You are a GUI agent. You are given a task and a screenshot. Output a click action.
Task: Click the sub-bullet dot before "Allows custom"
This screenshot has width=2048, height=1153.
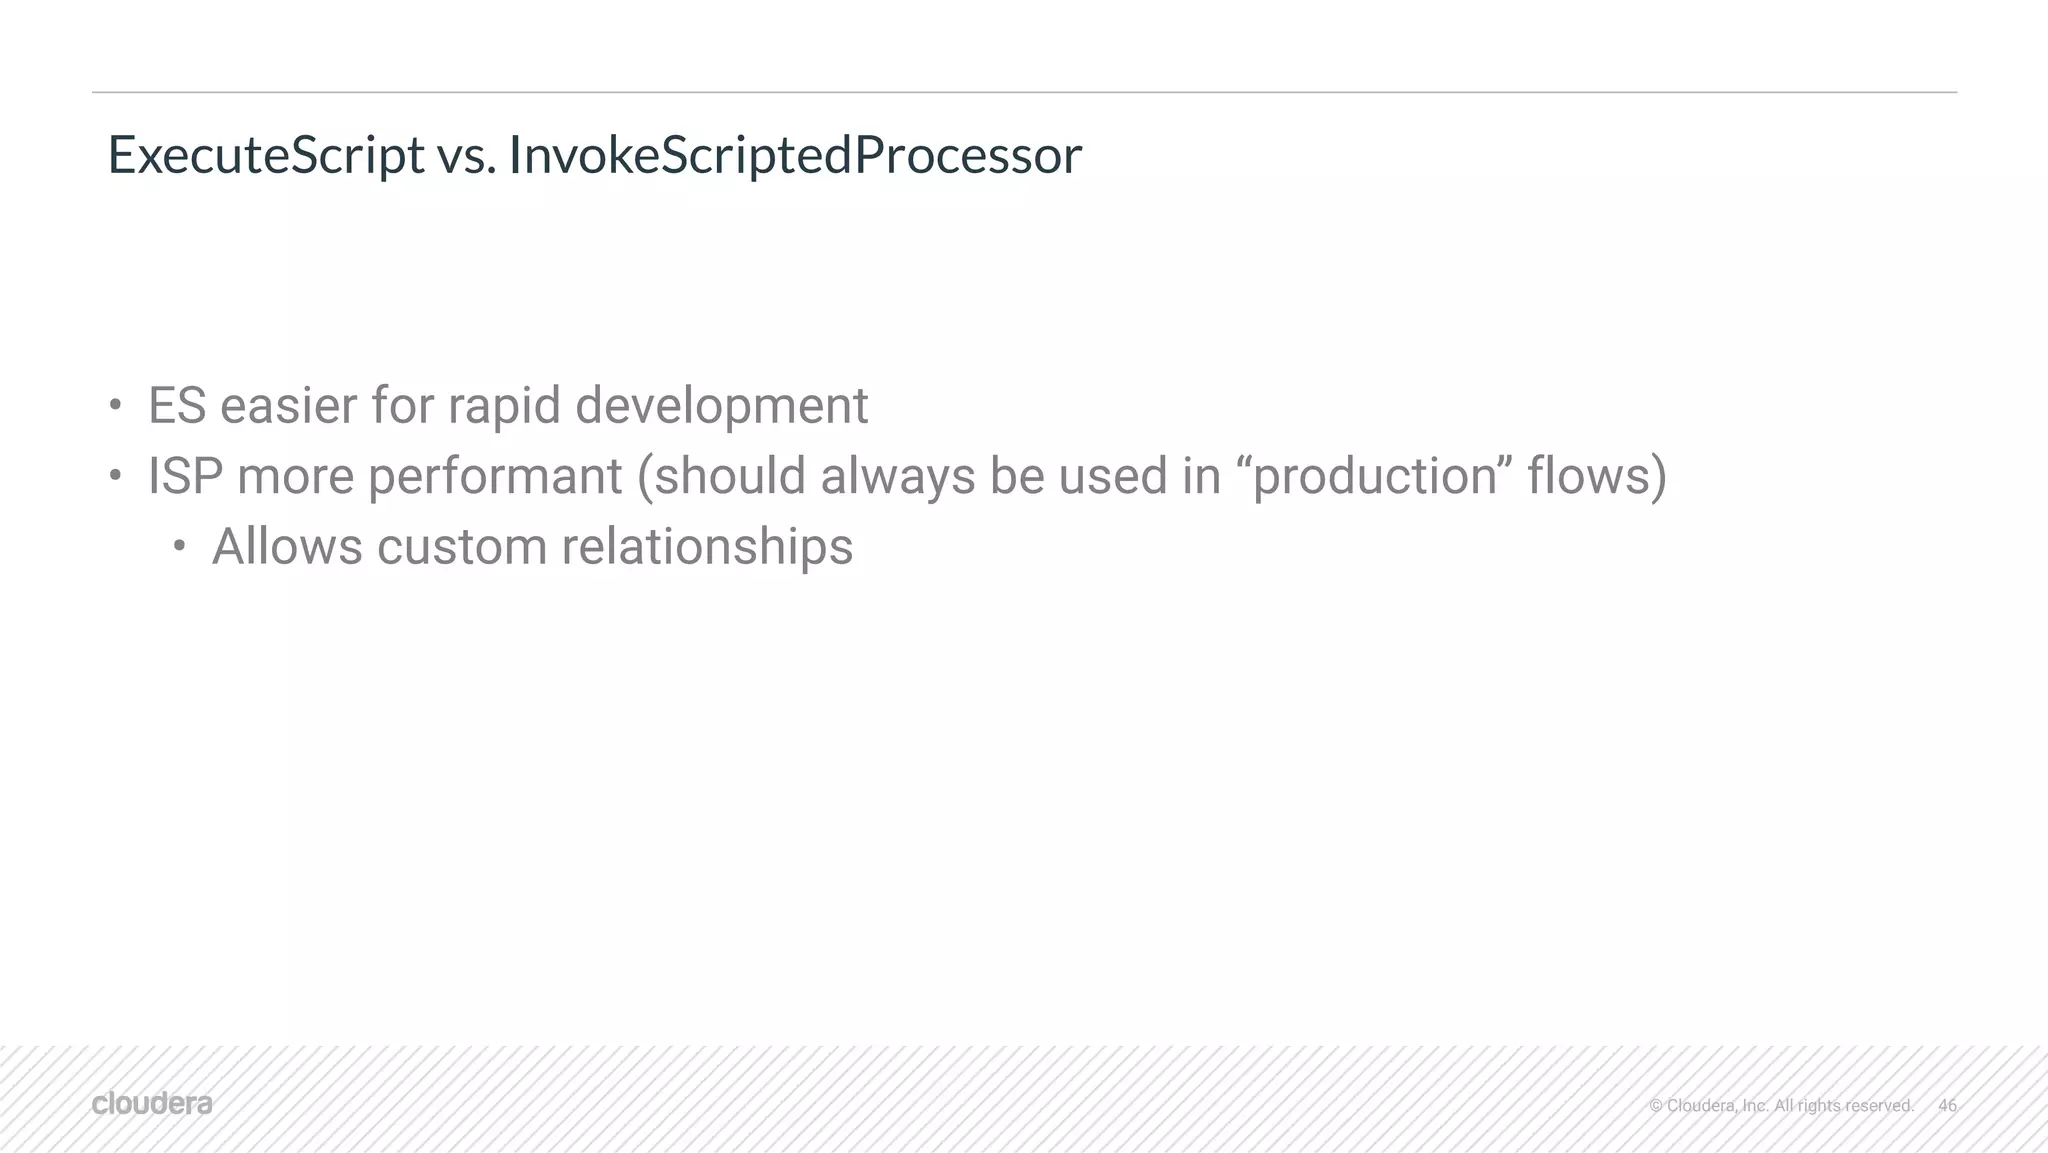(179, 546)
